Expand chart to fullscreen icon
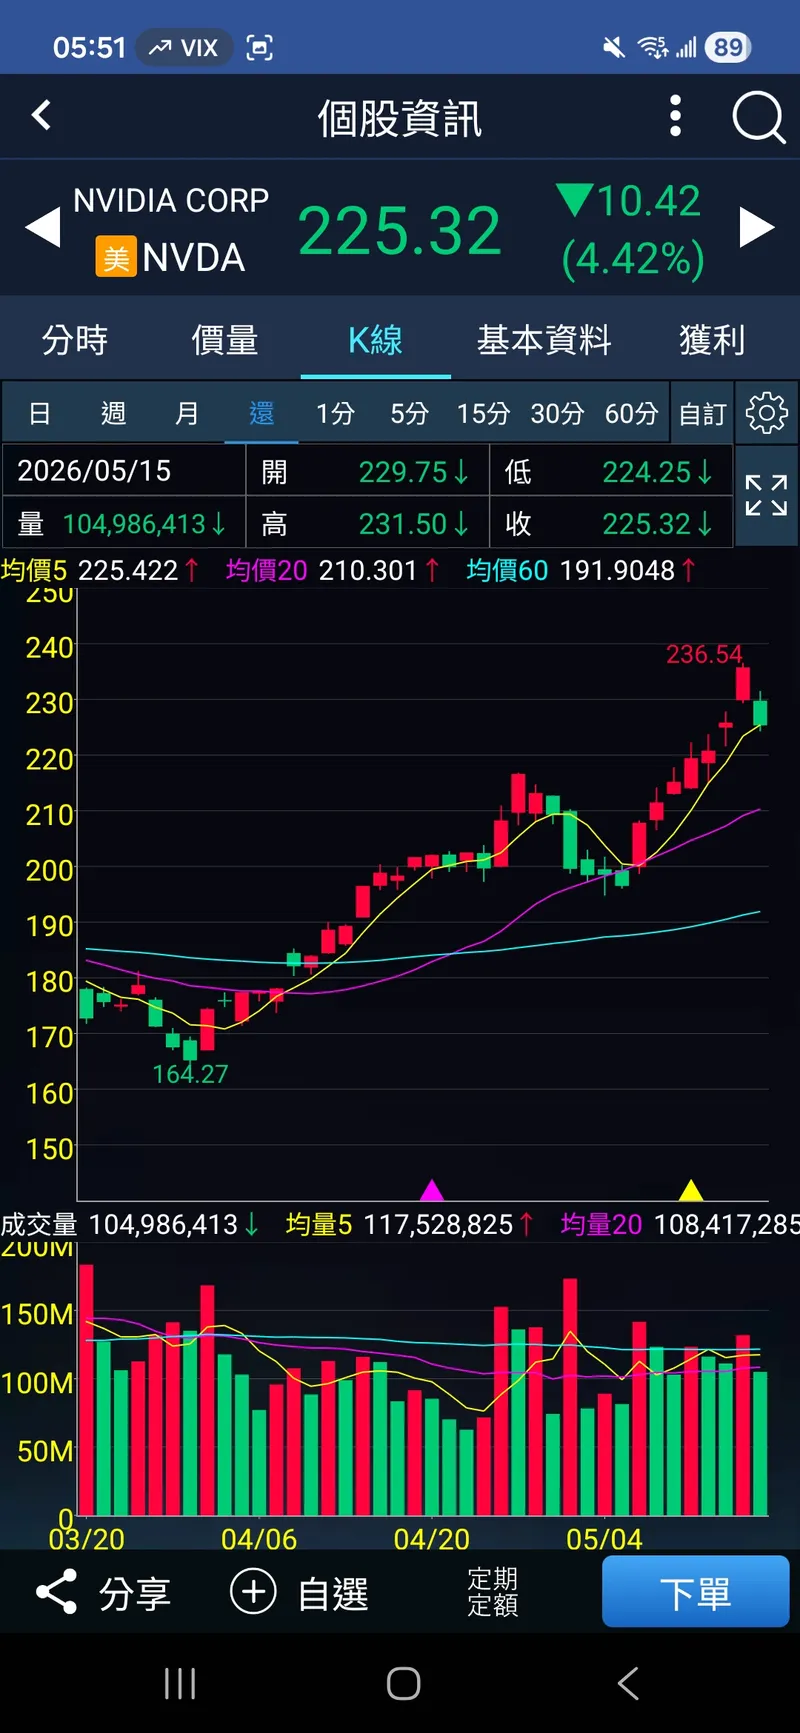This screenshot has width=800, height=1733. tap(767, 496)
